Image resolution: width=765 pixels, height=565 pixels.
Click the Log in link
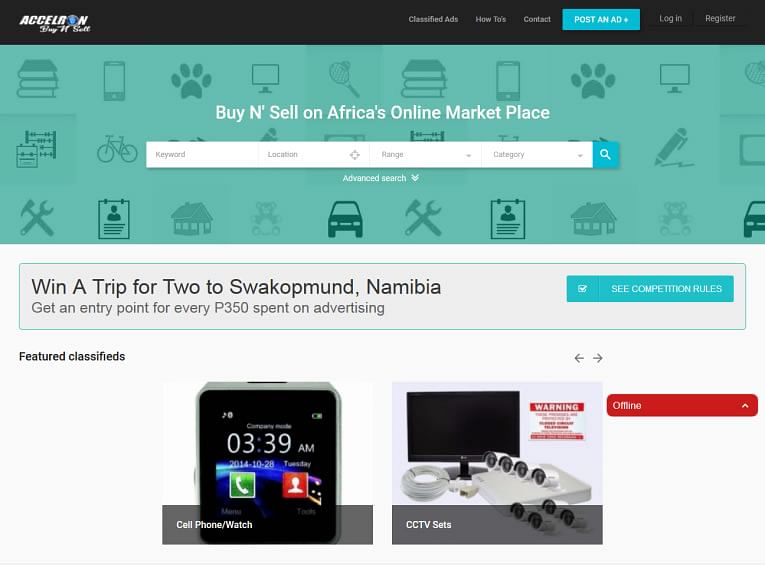670,19
